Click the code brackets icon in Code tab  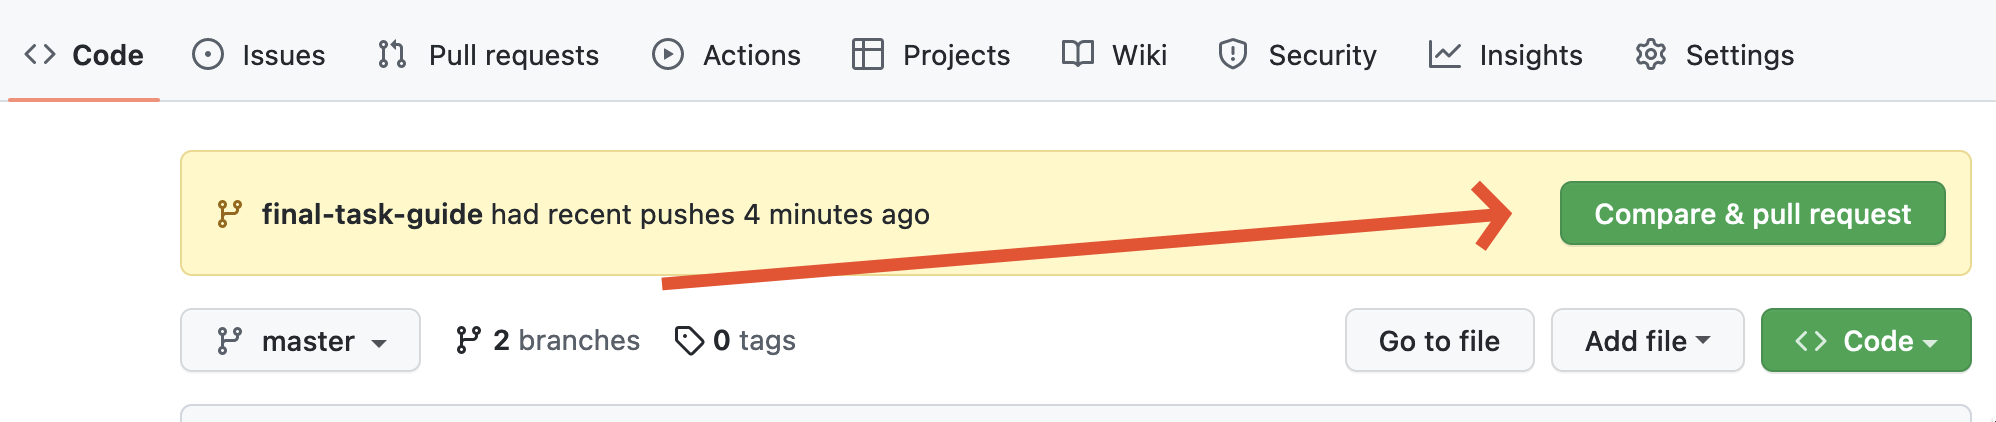(x=40, y=54)
